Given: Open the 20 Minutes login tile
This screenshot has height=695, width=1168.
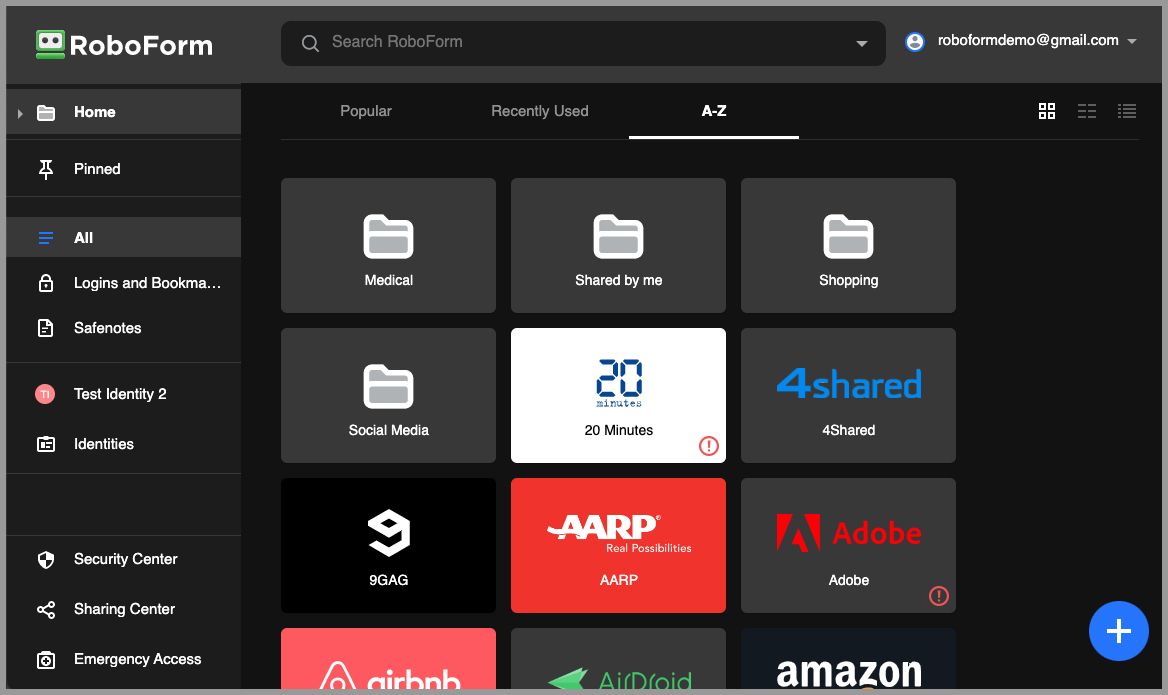Looking at the screenshot, I should click(x=618, y=396).
